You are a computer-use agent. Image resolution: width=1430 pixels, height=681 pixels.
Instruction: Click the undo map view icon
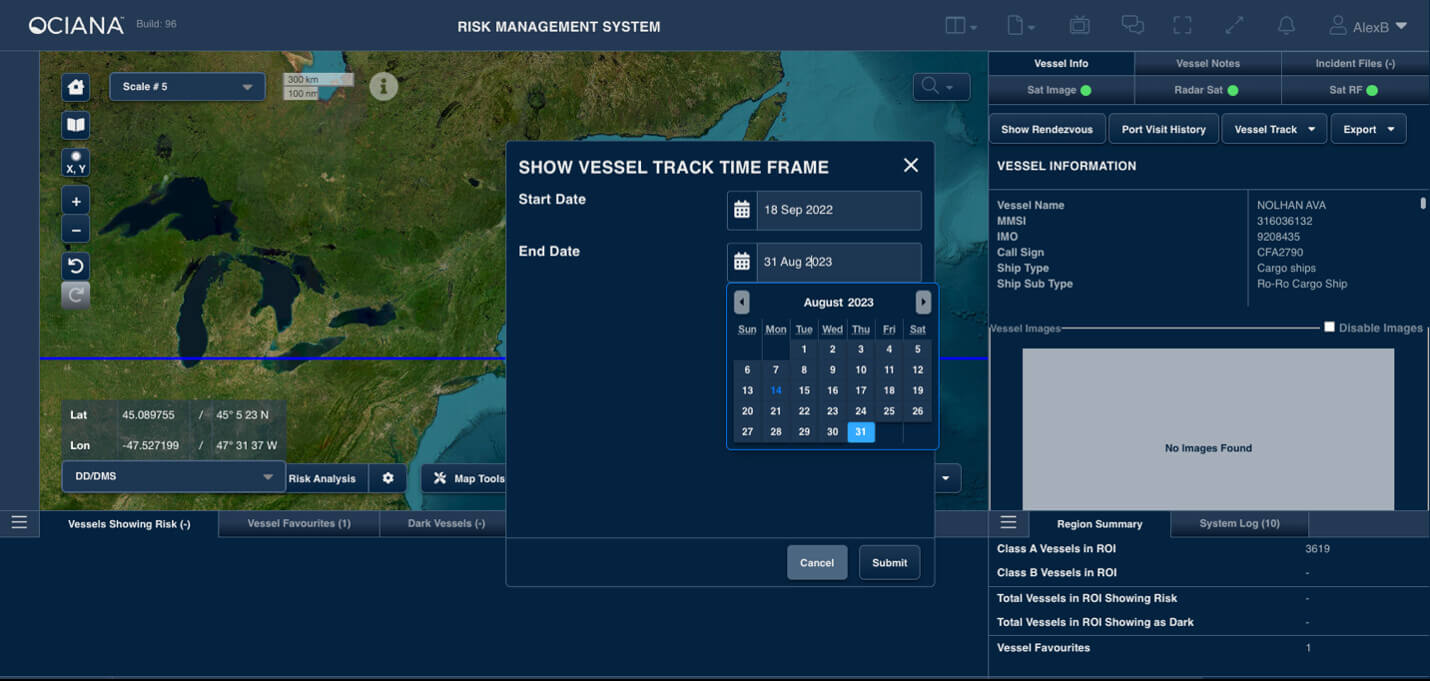point(76,266)
